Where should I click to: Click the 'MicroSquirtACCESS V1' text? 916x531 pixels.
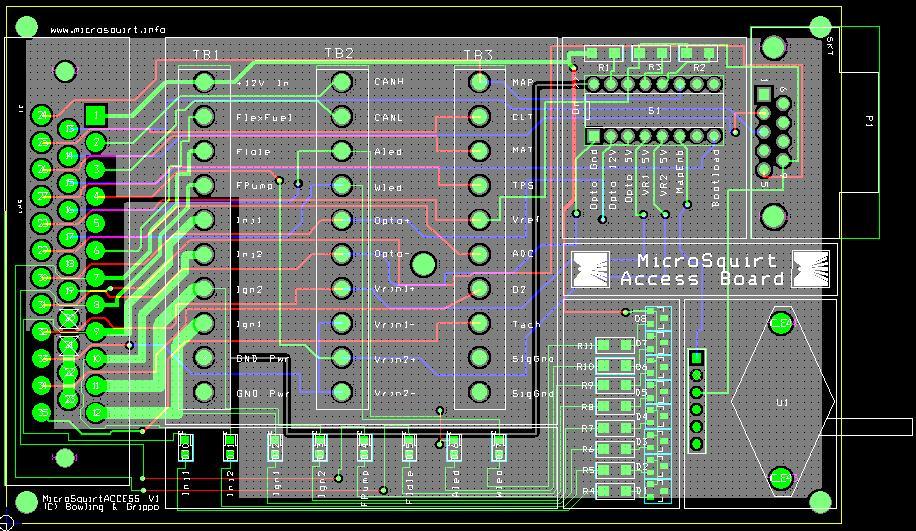pyautogui.click(x=100, y=499)
